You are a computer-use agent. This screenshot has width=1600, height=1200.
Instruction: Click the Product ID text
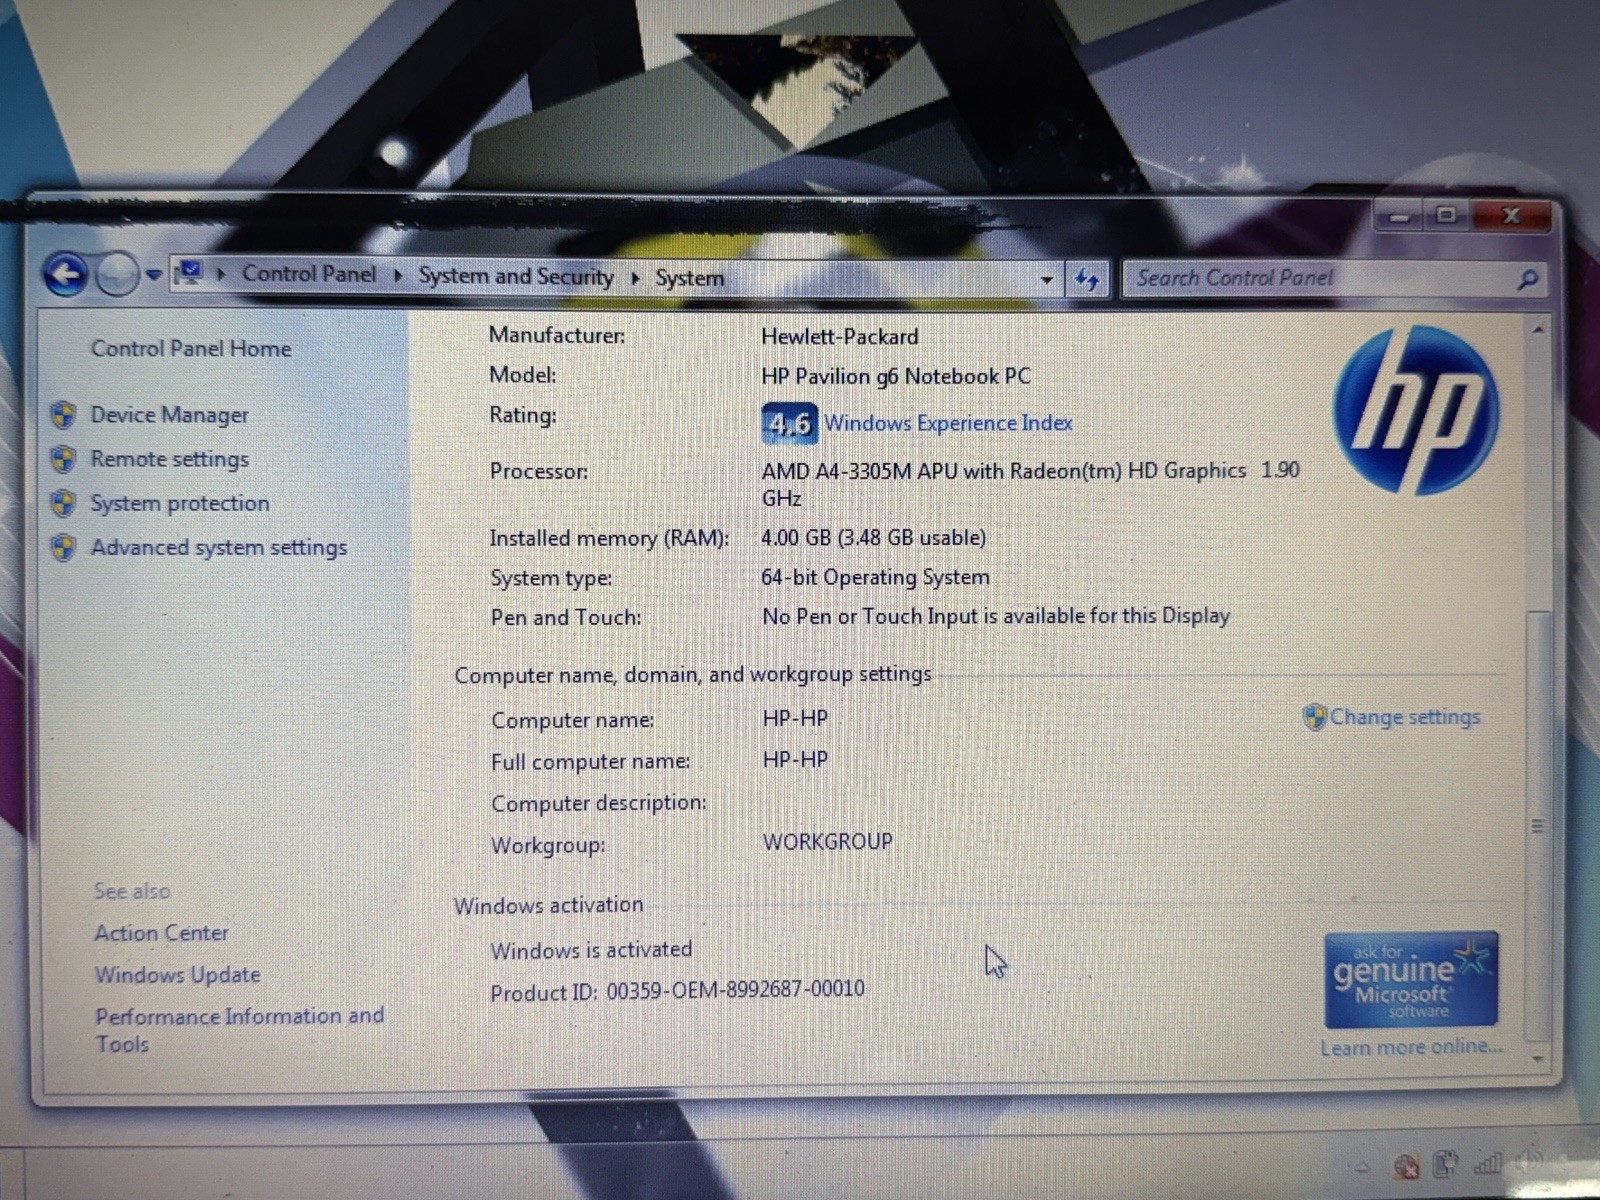coord(677,991)
